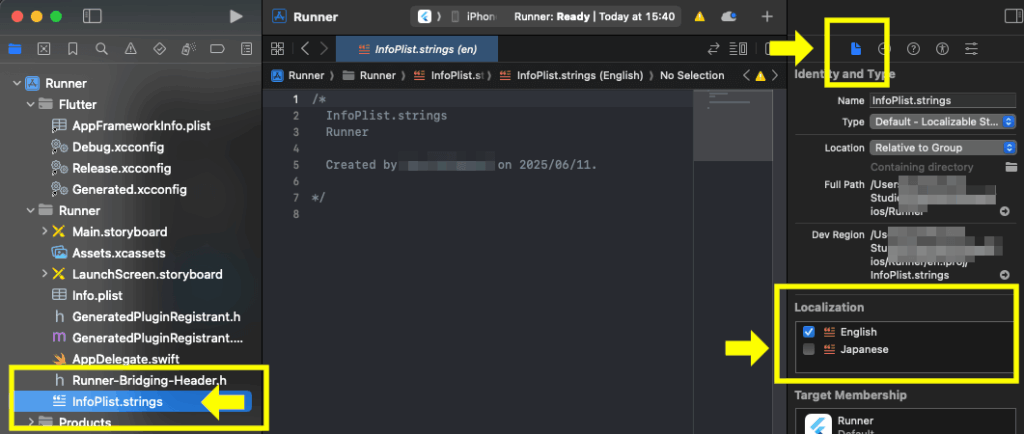
Task: Collapse the Runner folder group
Action: (x=30, y=211)
